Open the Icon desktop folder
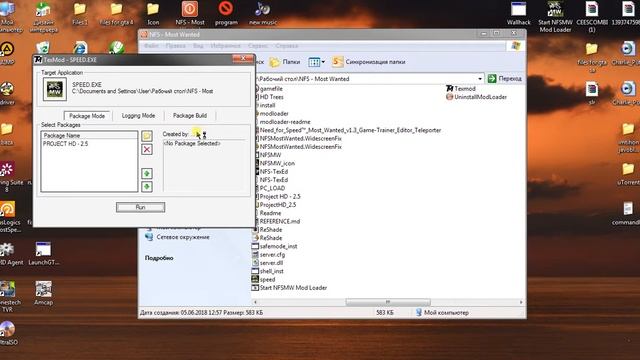Screen dimensions: 640x360 coord(153,13)
